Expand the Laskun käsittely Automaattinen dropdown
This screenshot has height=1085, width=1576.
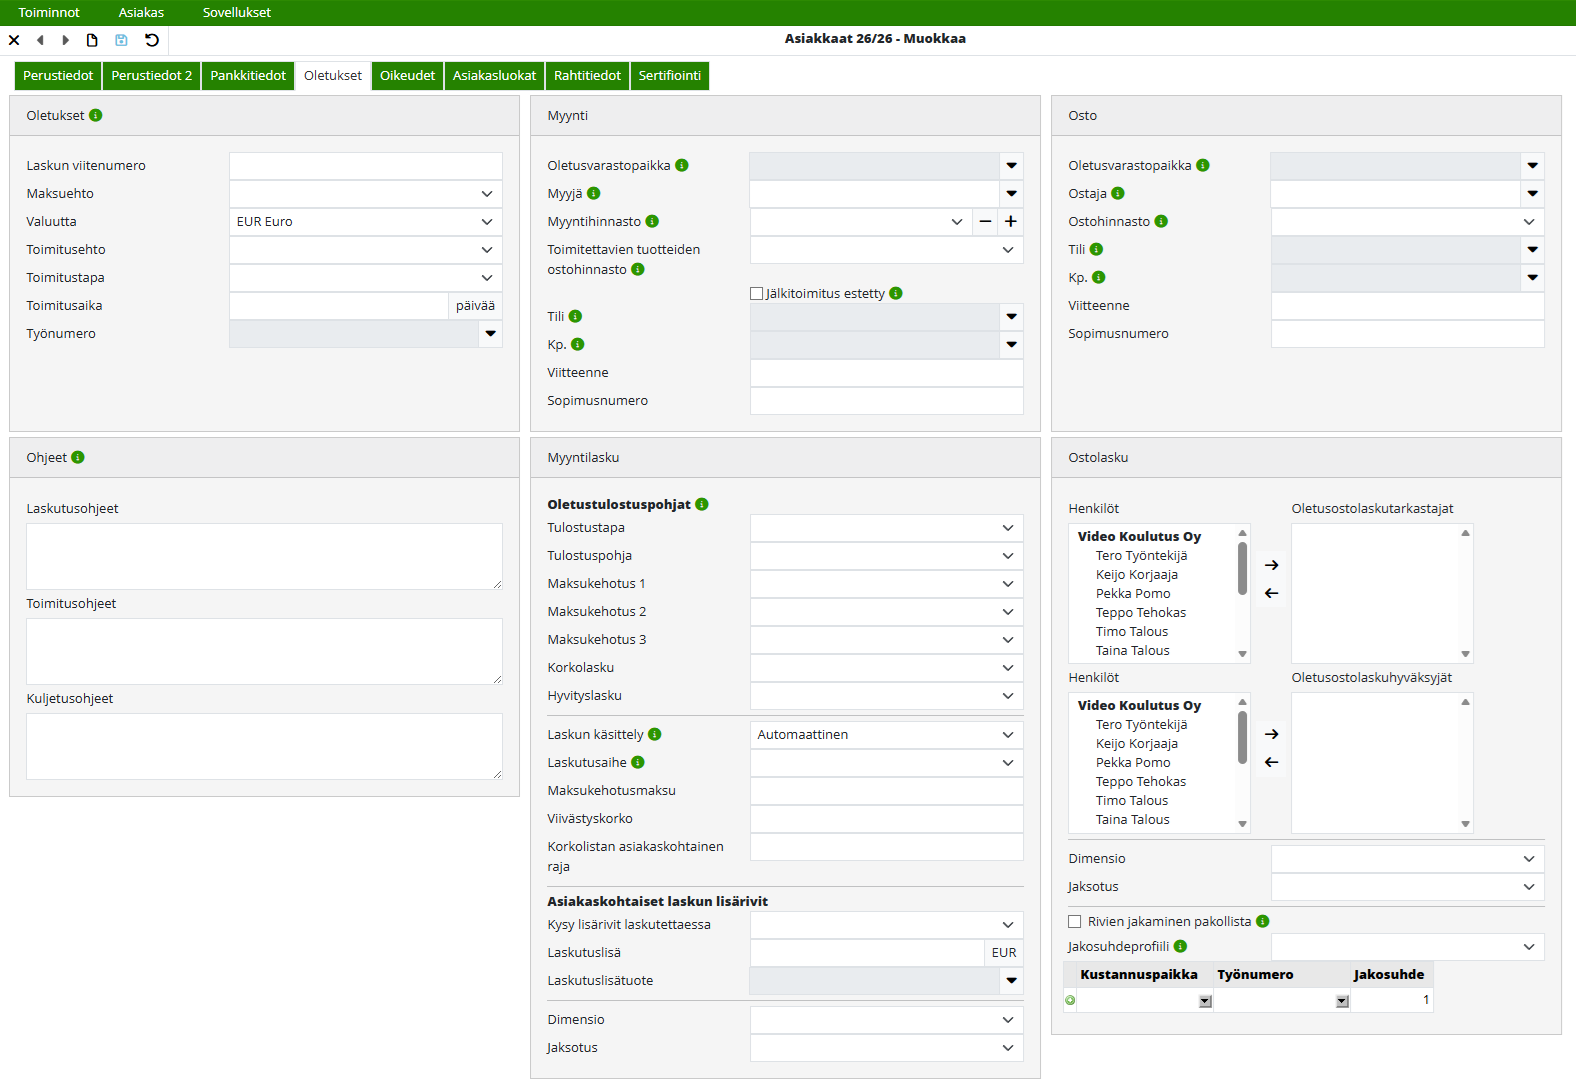tap(886, 735)
